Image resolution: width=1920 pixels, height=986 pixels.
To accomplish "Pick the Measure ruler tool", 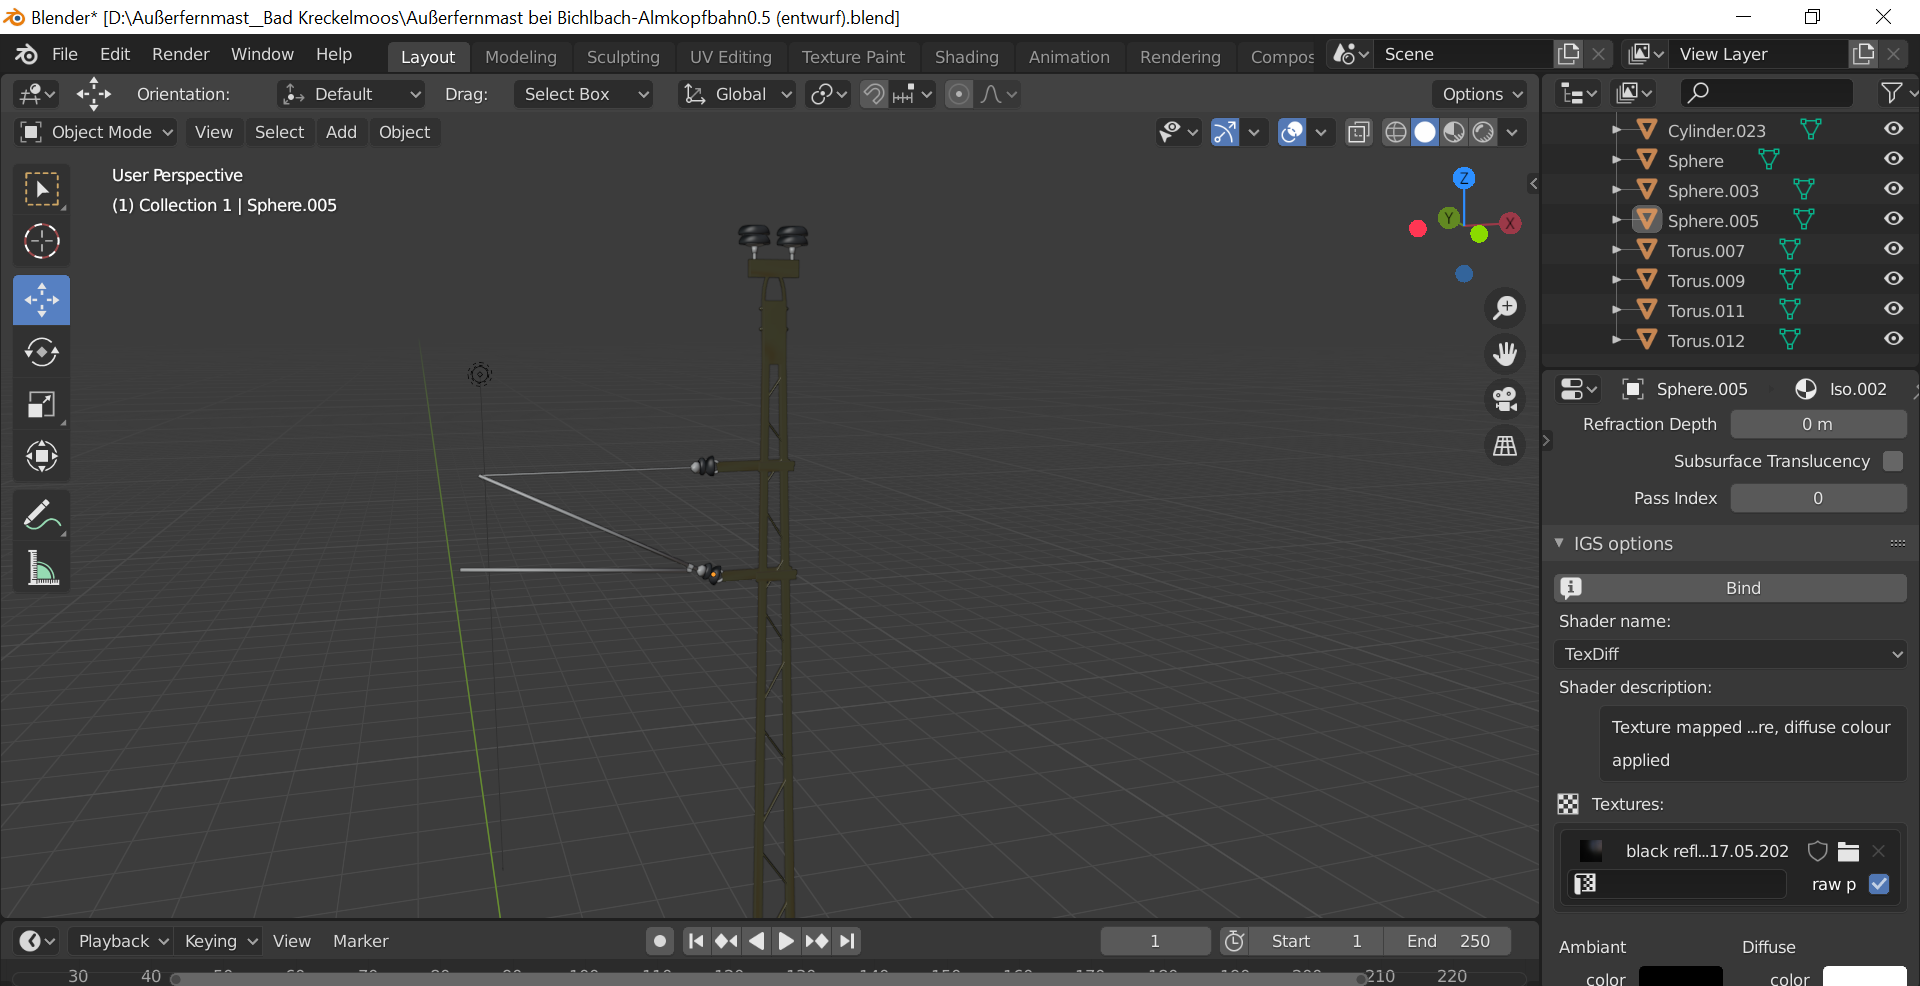I will tap(41, 569).
